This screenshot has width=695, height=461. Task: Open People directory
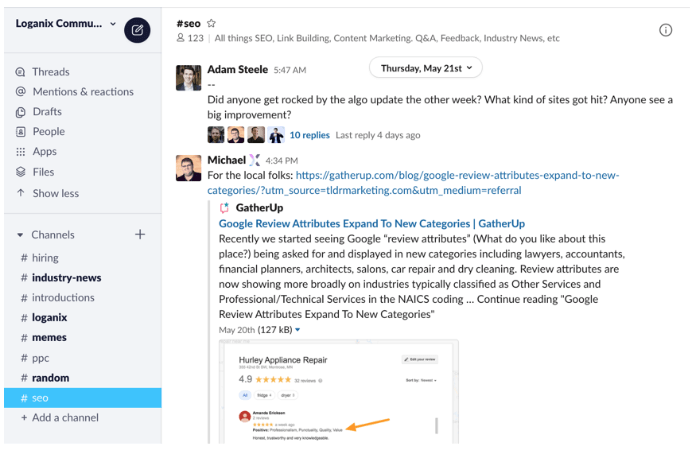[x=49, y=132]
